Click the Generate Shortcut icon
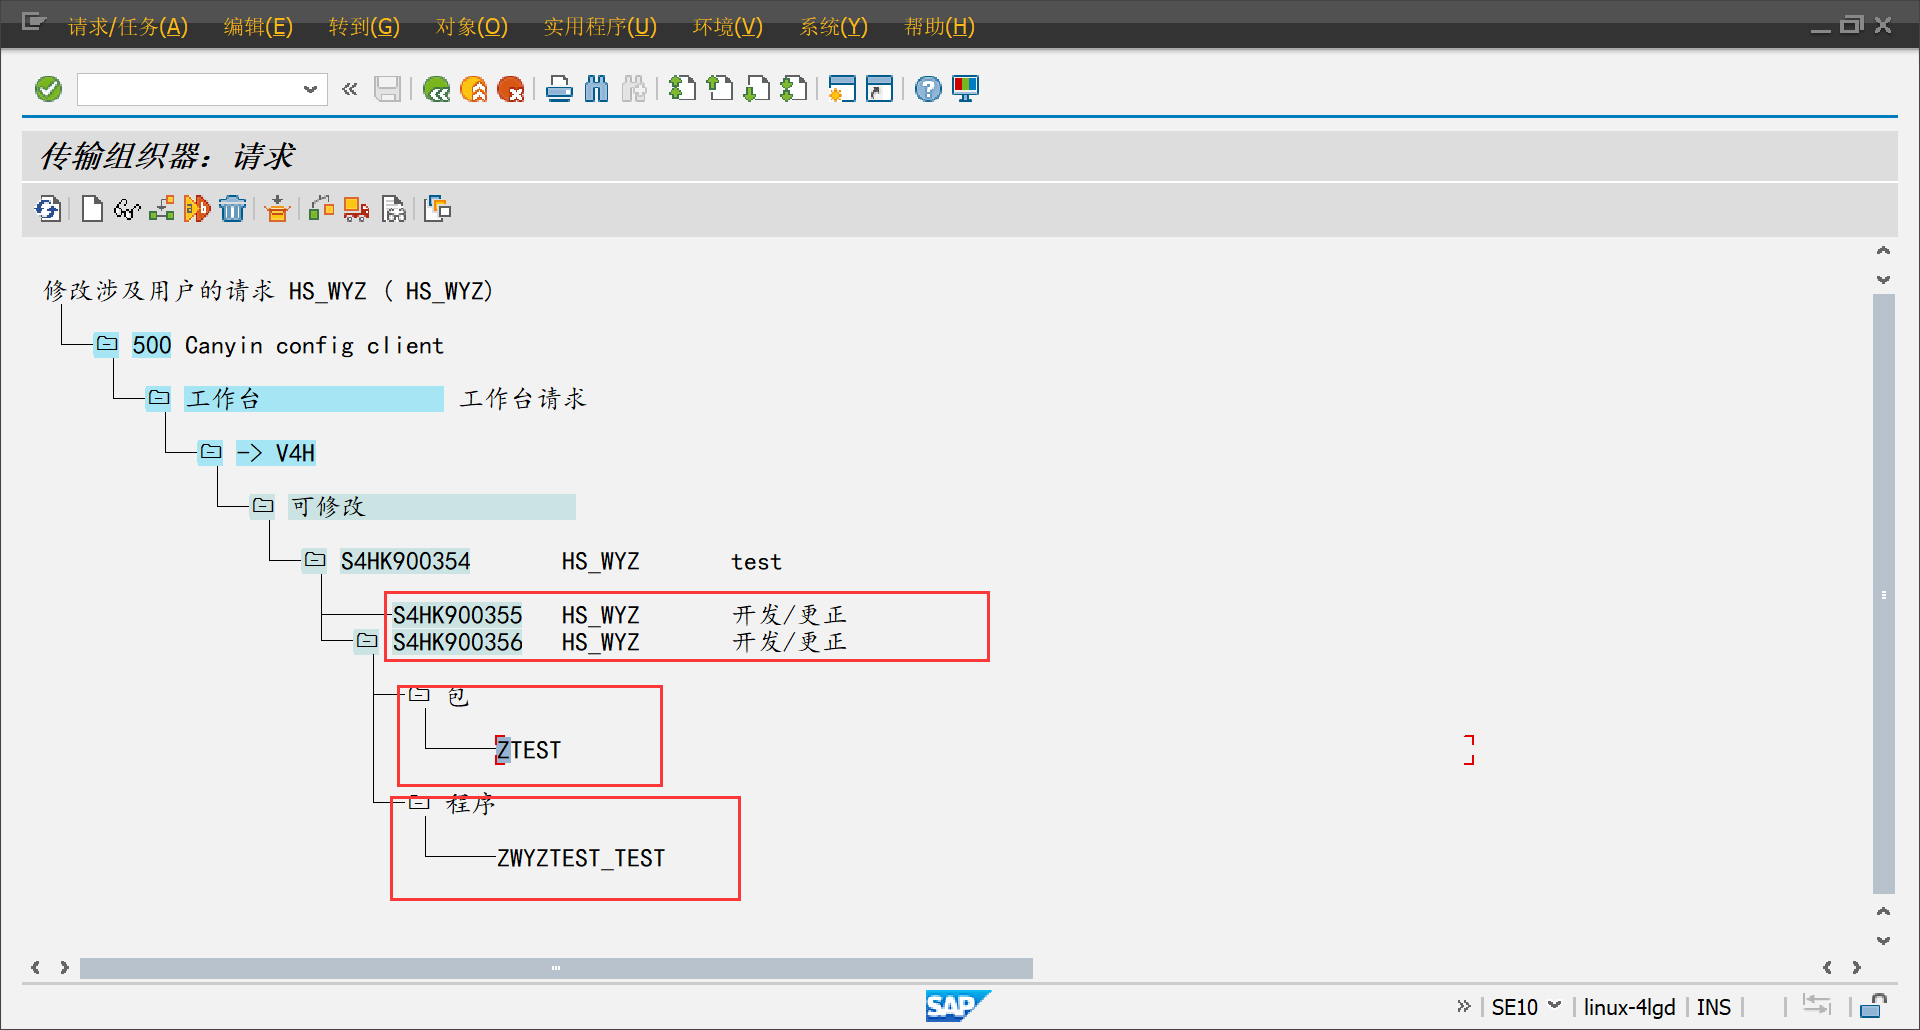Viewport: 1920px width, 1030px height. coord(879,89)
